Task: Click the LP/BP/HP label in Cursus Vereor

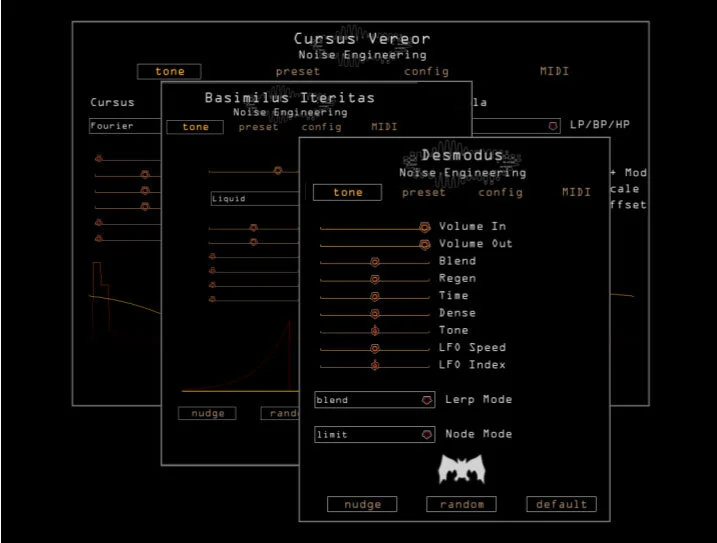Action: [x=599, y=124]
